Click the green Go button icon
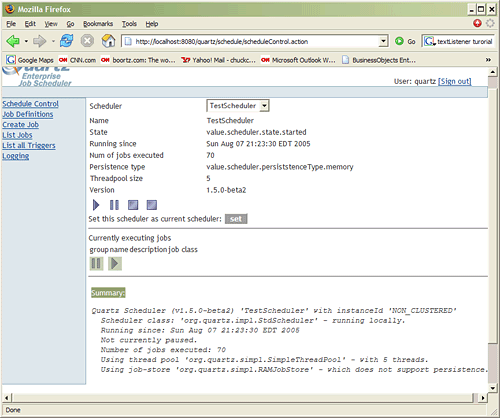 pyautogui.click(x=399, y=41)
